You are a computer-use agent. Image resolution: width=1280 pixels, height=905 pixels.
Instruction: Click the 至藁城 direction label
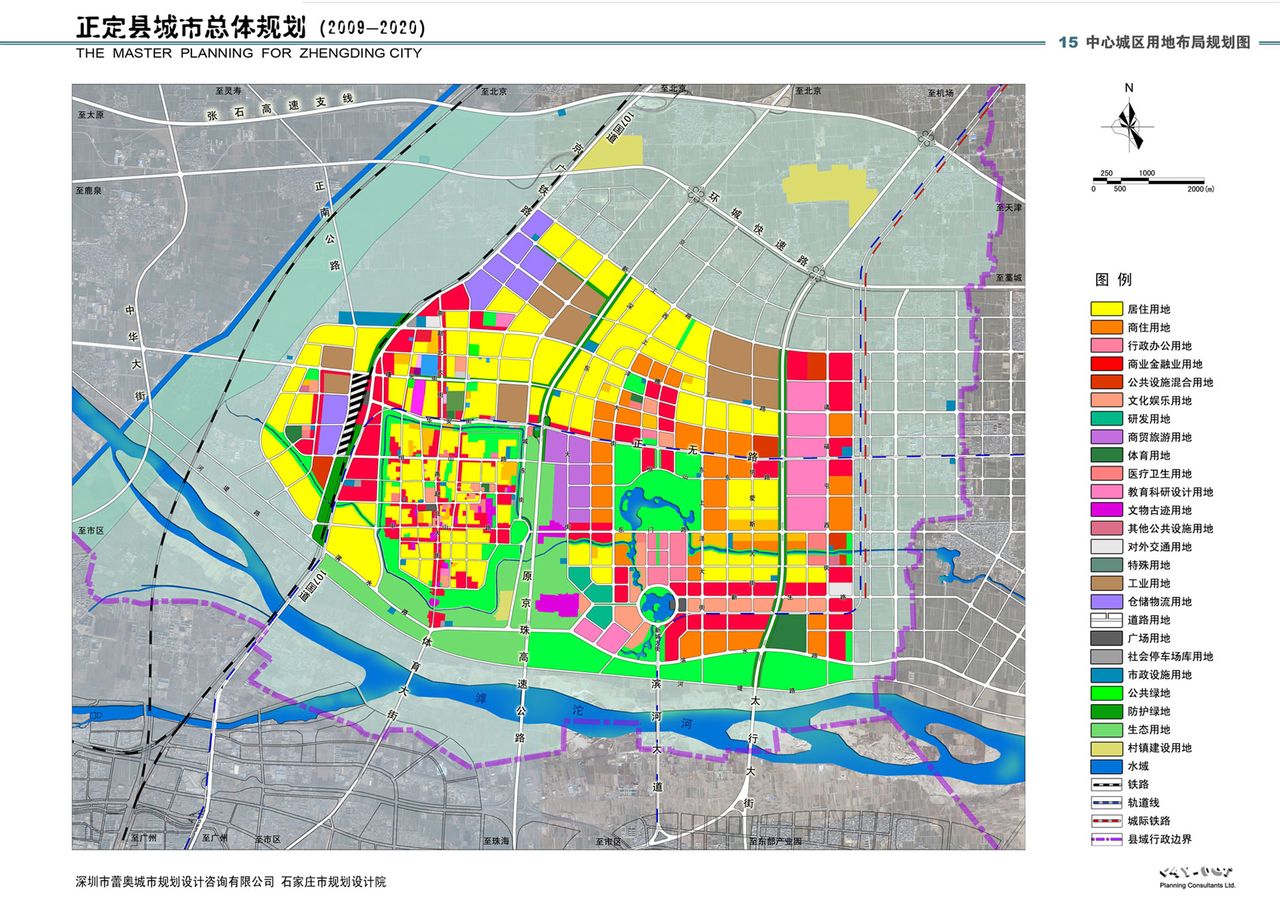(x=1009, y=278)
